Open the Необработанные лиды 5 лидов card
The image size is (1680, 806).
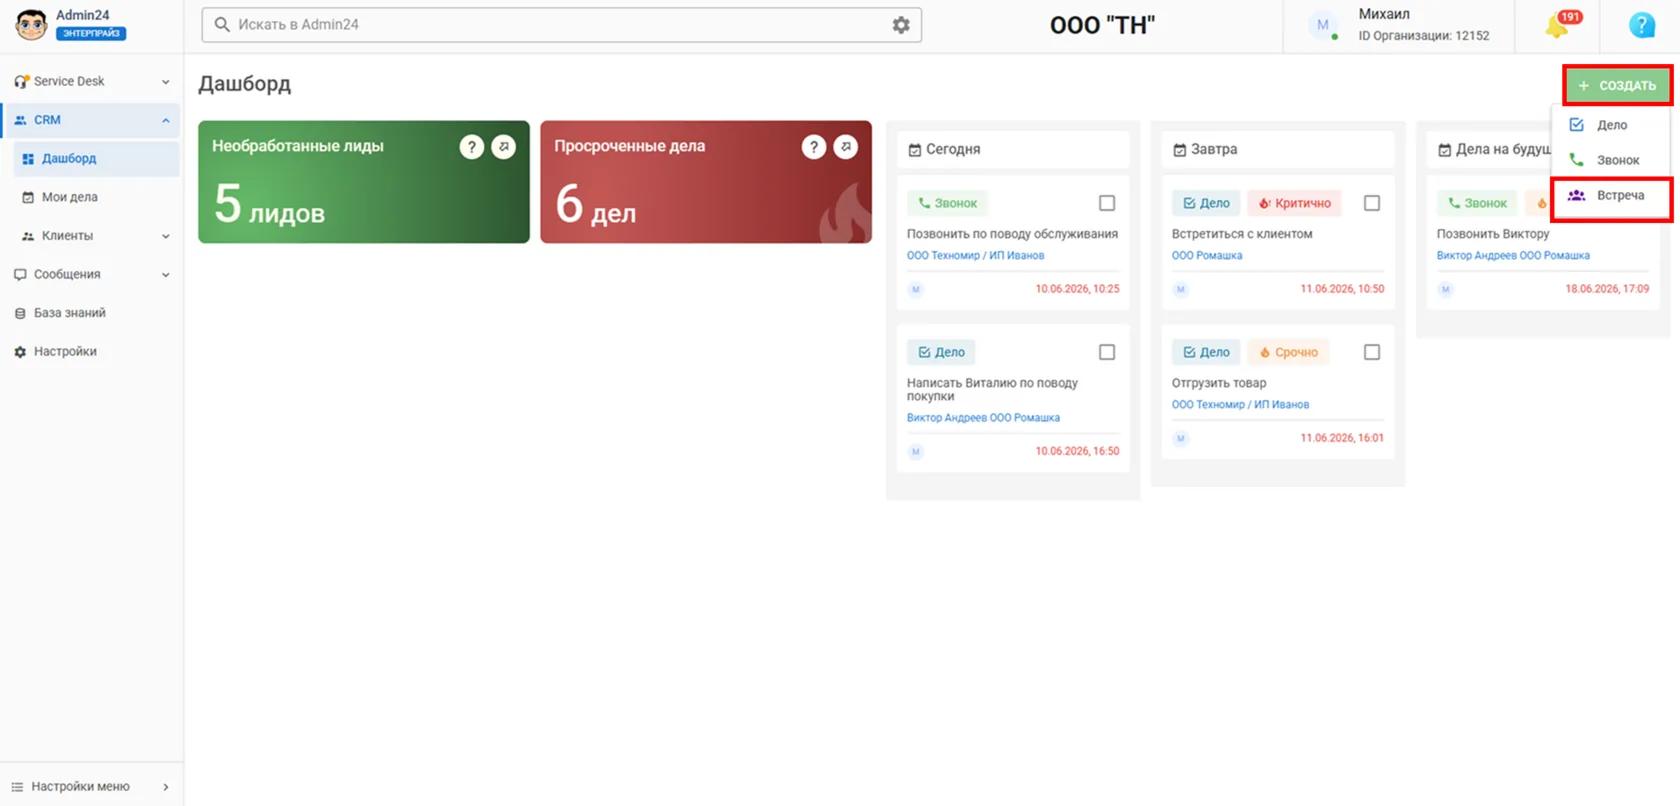coord(364,182)
